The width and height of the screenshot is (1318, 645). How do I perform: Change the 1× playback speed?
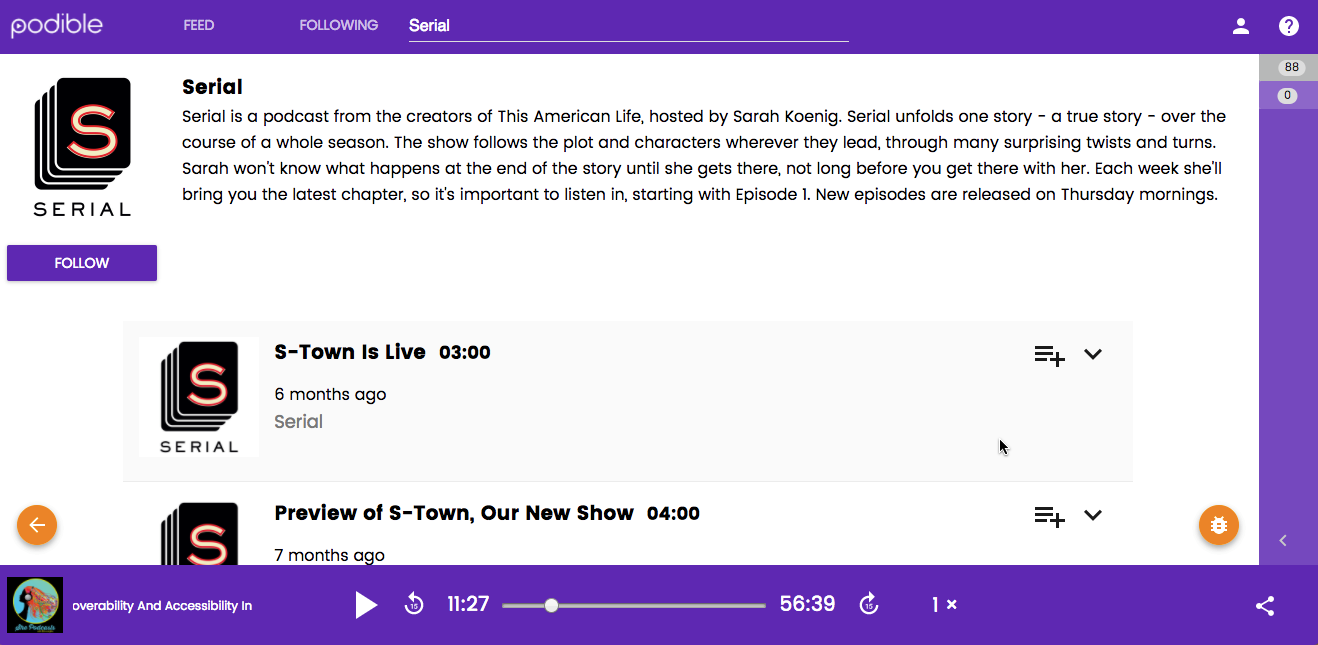[x=944, y=605]
